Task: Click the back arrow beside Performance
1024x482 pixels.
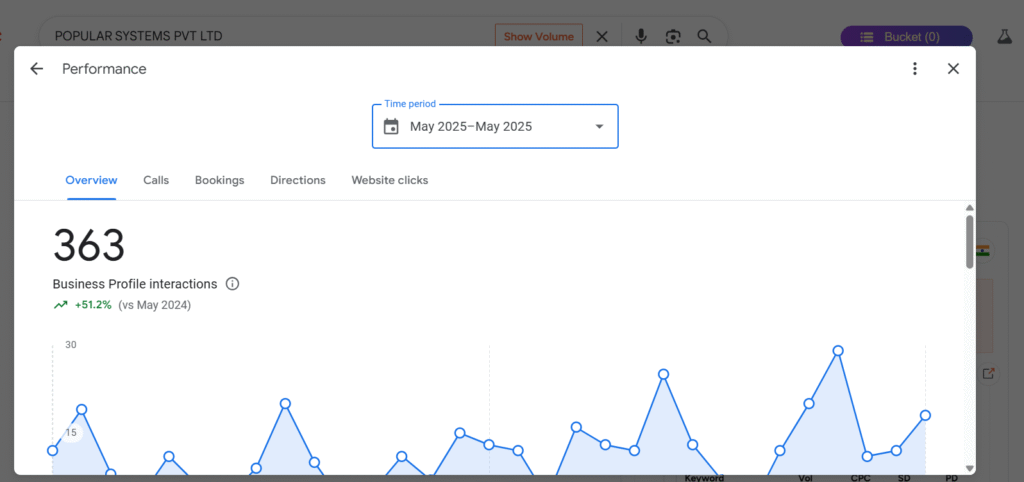Action: tap(37, 69)
